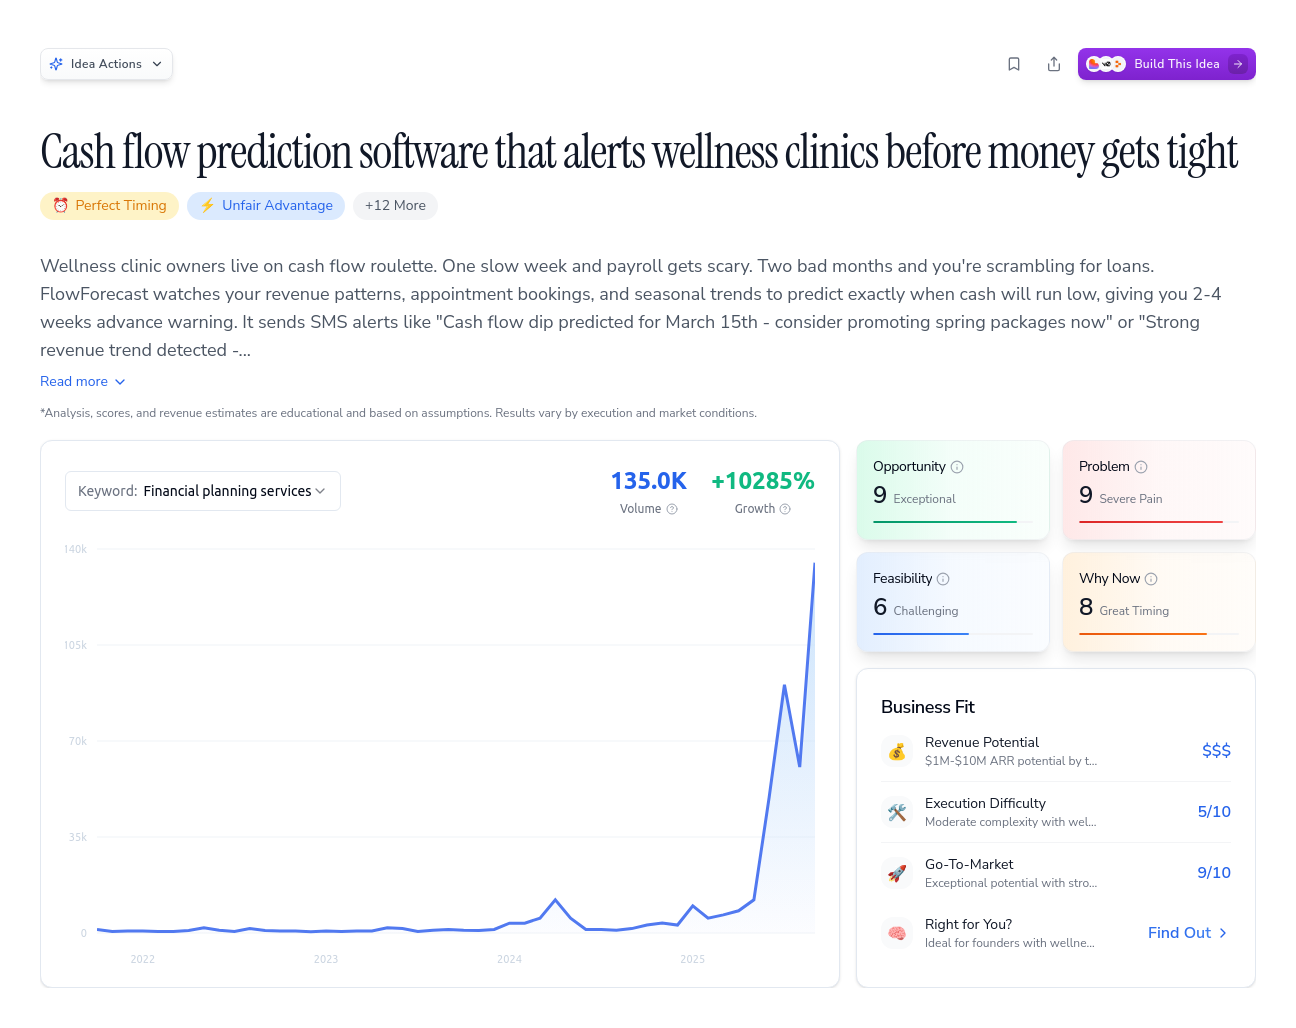Click the Execution Difficulty tools icon
This screenshot has height=1028, width=1296.
click(897, 811)
